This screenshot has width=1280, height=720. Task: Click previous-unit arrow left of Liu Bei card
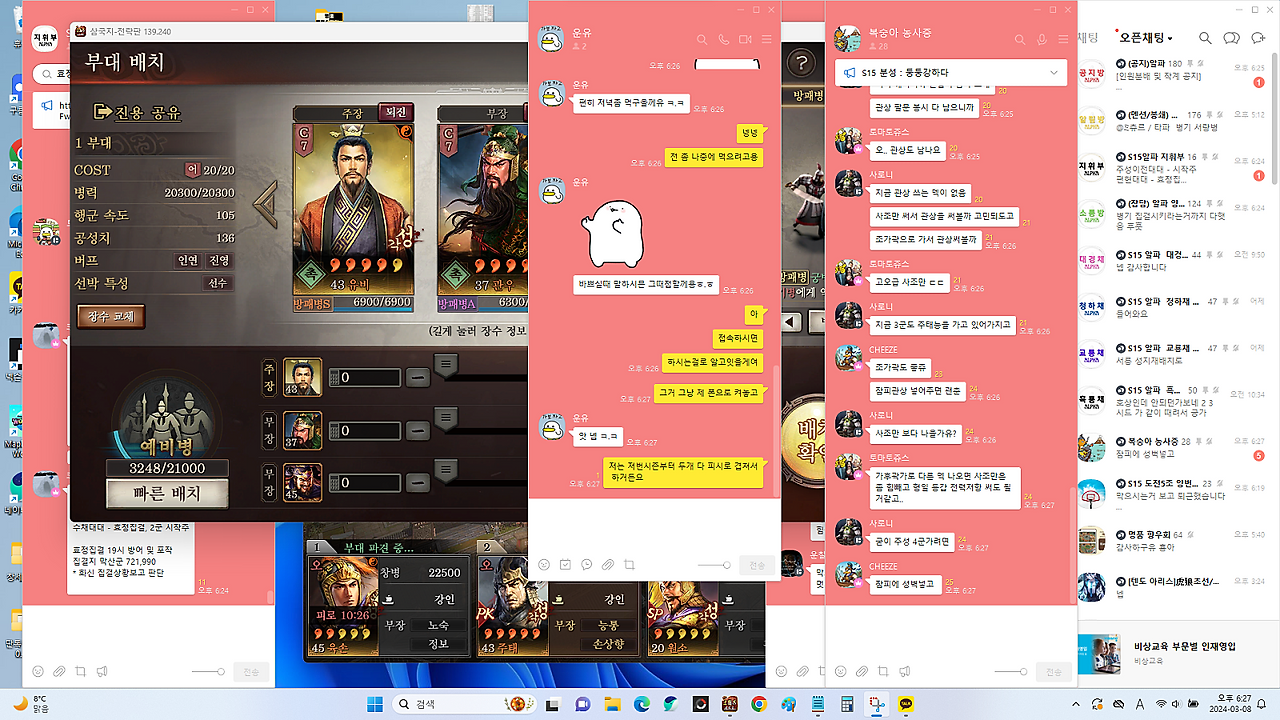coord(265,204)
